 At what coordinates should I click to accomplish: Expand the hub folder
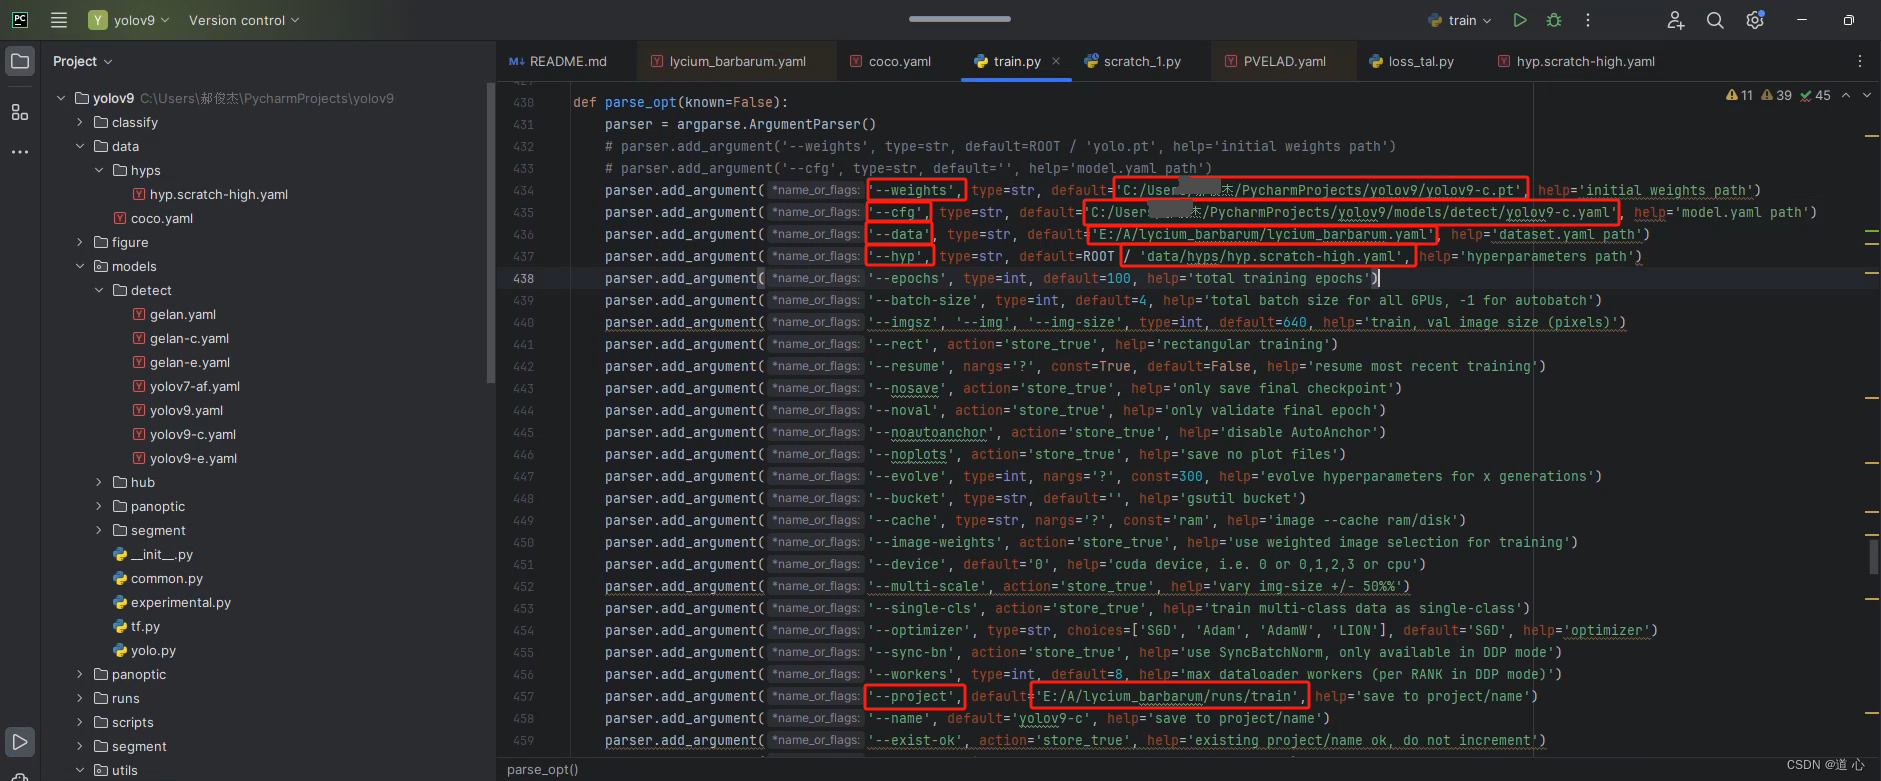pyautogui.click(x=99, y=482)
